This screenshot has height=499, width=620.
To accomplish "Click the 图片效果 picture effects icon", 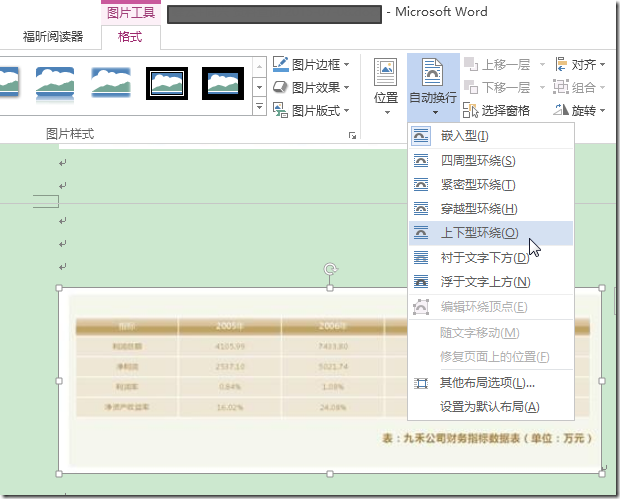I will coord(280,87).
